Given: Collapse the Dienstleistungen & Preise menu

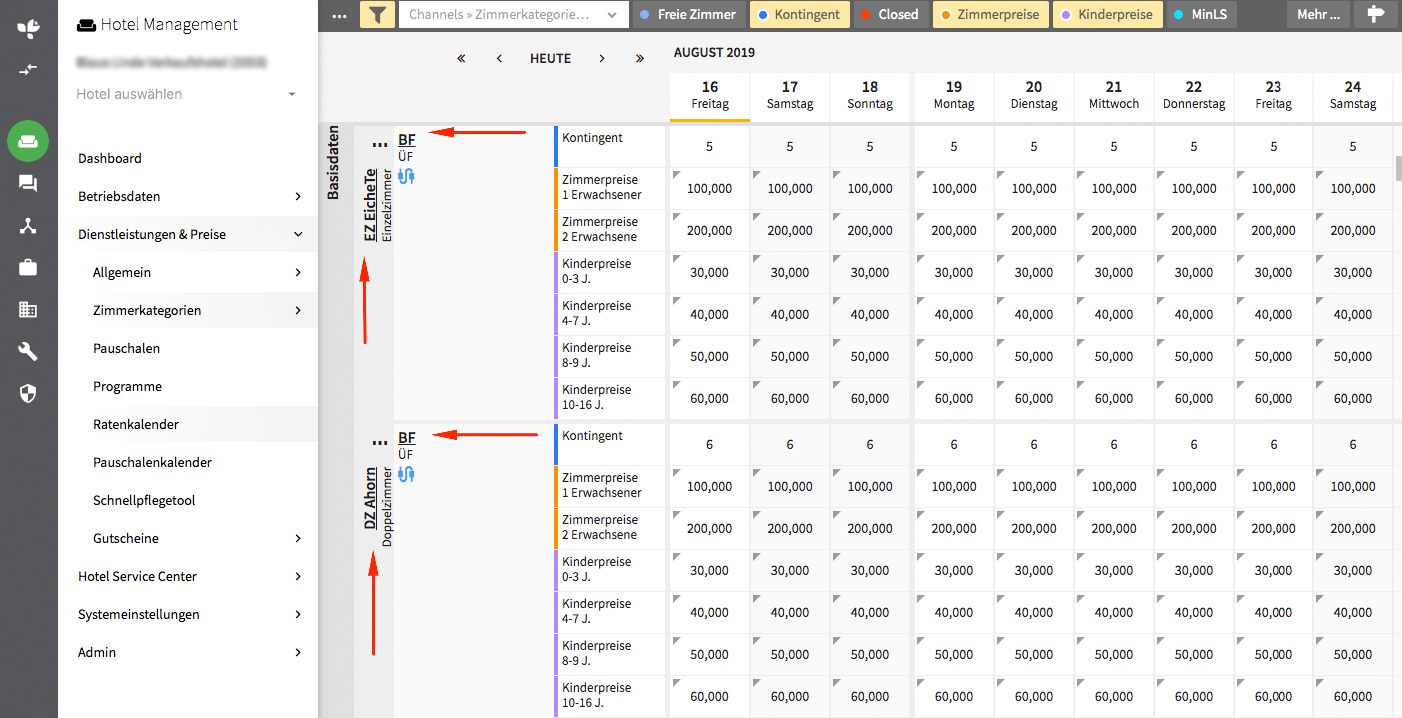Looking at the screenshot, I should coord(188,234).
